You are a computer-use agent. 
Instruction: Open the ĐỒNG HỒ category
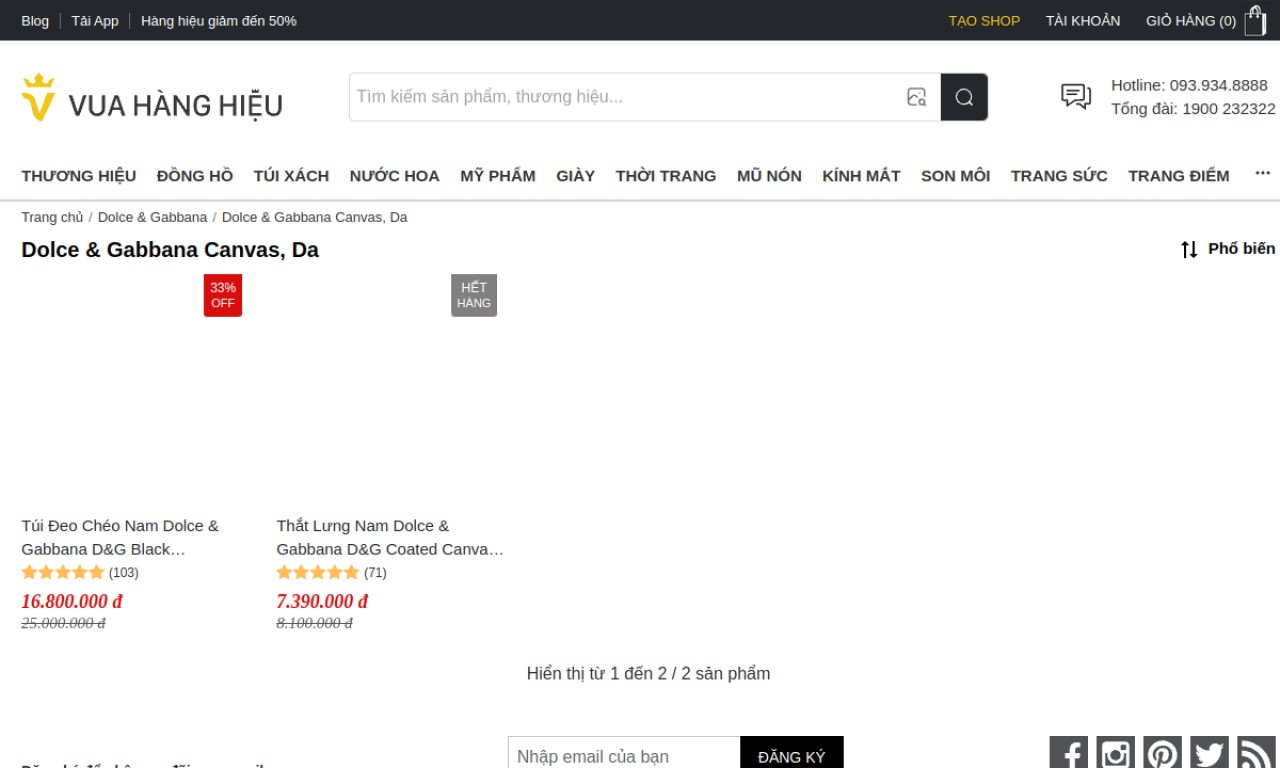click(x=195, y=176)
